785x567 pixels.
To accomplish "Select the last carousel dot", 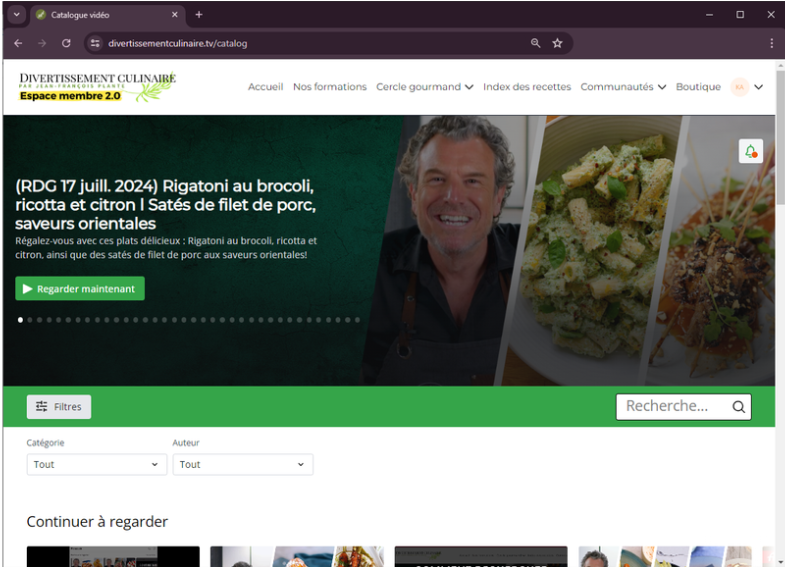I will (357, 320).
